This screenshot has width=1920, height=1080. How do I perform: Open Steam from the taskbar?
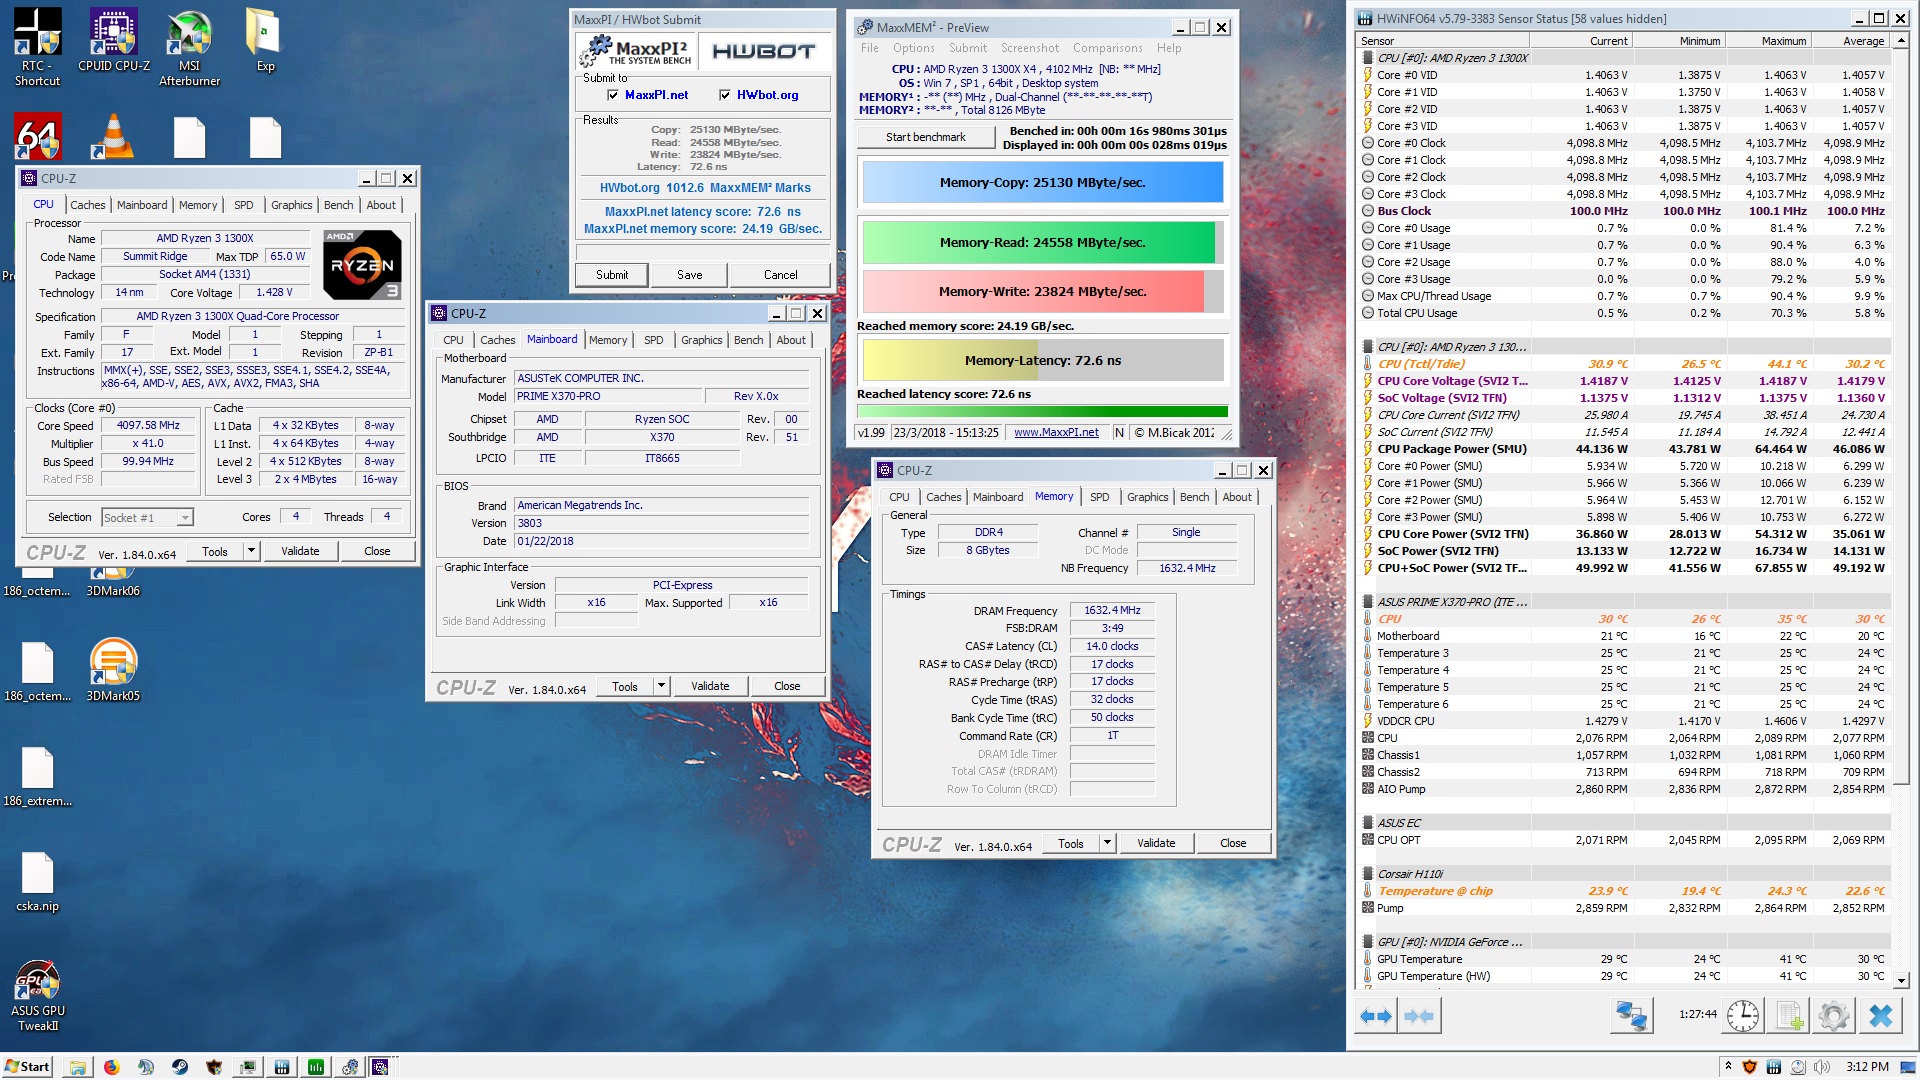tap(179, 1067)
